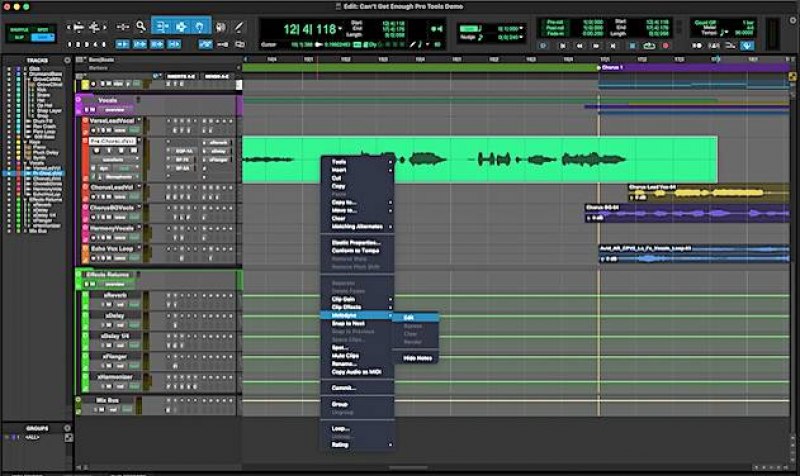The width and height of the screenshot is (800, 476).
Task: Choose Mute Clips from context menu
Action: 345,356
